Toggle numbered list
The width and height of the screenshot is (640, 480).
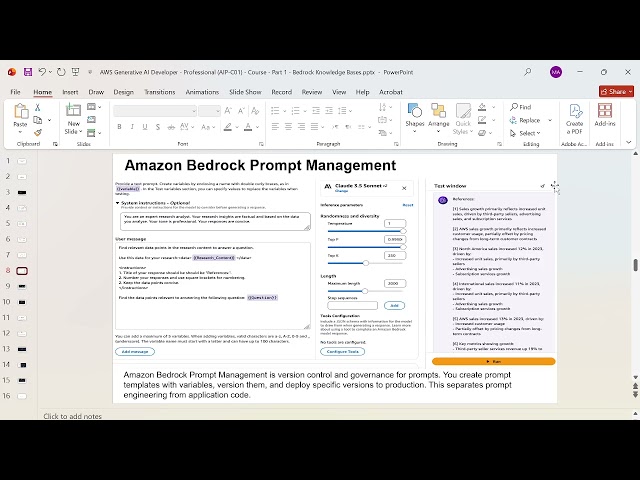[296, 111]
